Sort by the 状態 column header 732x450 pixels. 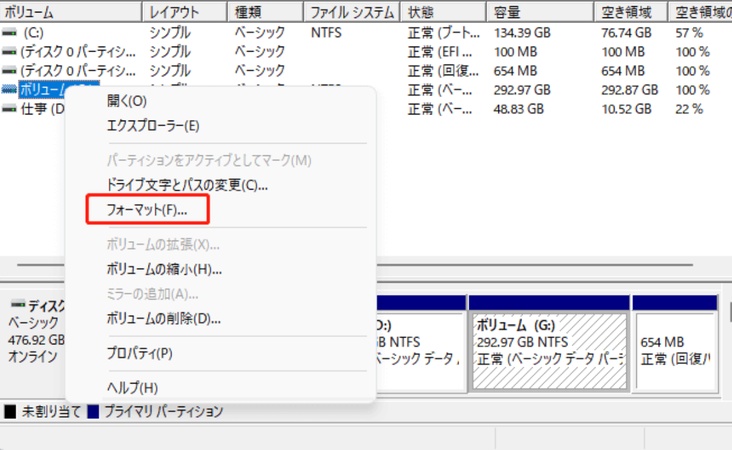point(443,12)
